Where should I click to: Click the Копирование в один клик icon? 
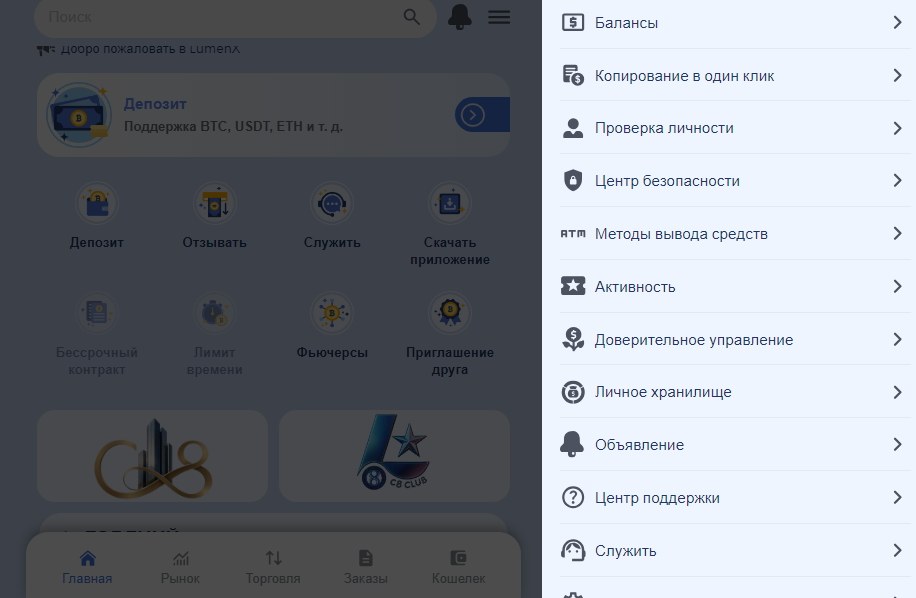coord(573,75)
